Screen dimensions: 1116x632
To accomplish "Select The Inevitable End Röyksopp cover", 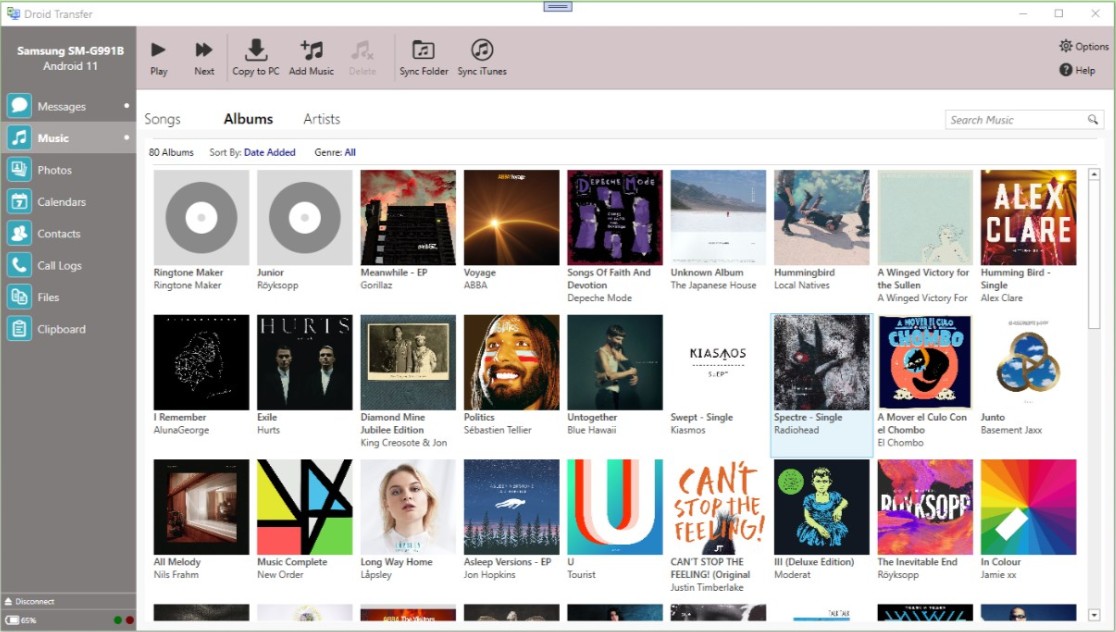I will (x=925, y=507).
